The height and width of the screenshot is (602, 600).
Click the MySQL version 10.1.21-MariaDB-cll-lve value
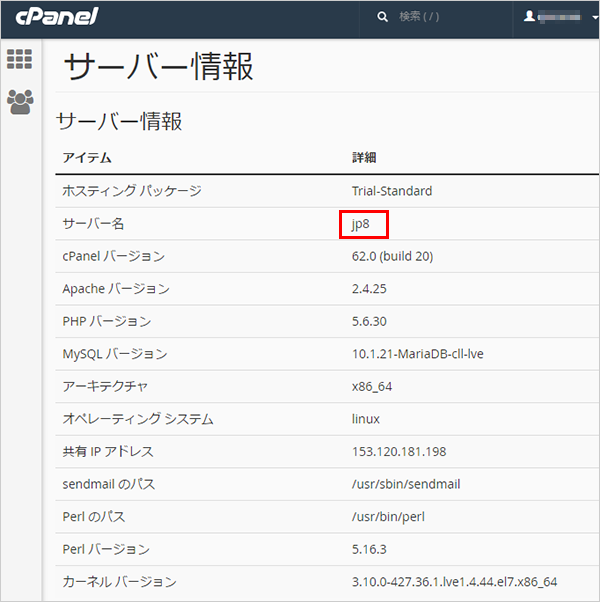click(x=418, y=354)
